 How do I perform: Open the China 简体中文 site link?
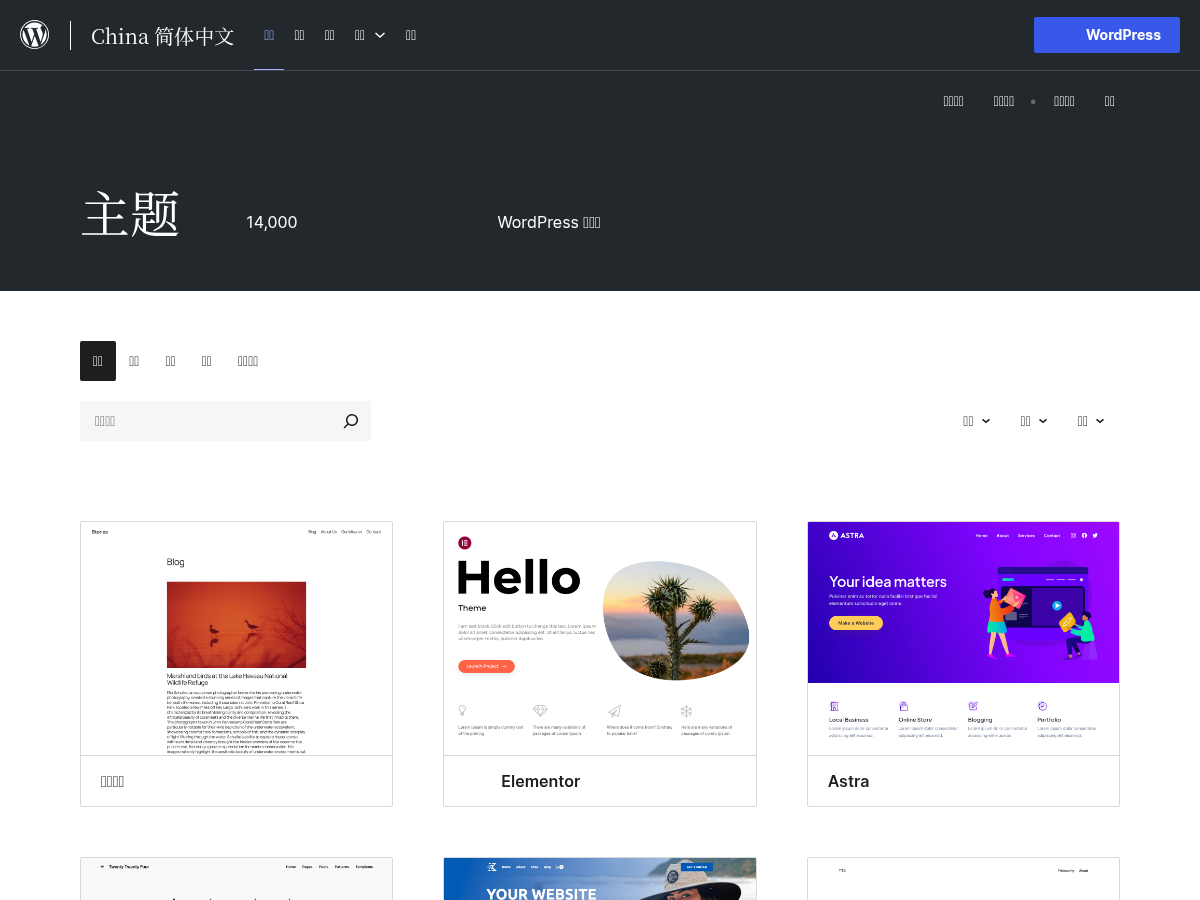point(163,36)
